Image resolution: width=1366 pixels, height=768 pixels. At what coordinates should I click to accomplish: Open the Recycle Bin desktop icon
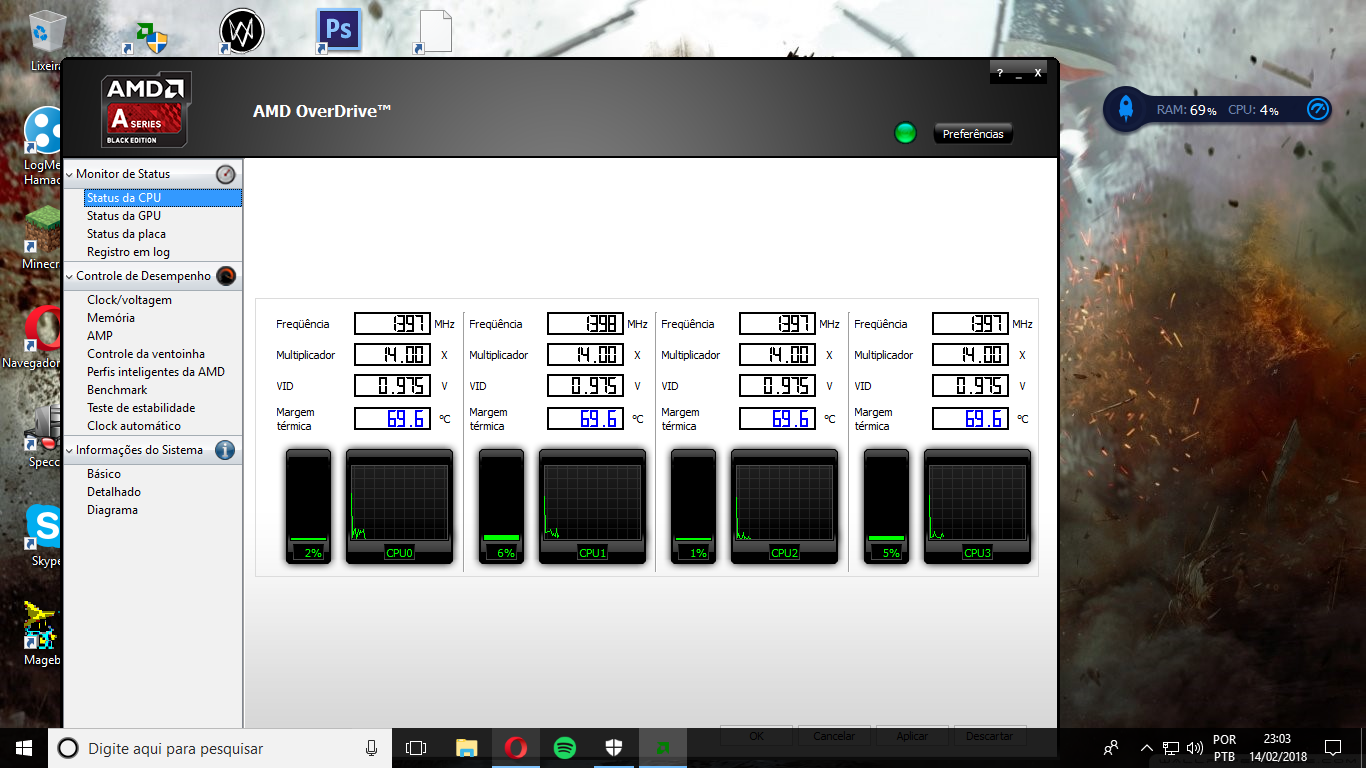coord(44,40)
